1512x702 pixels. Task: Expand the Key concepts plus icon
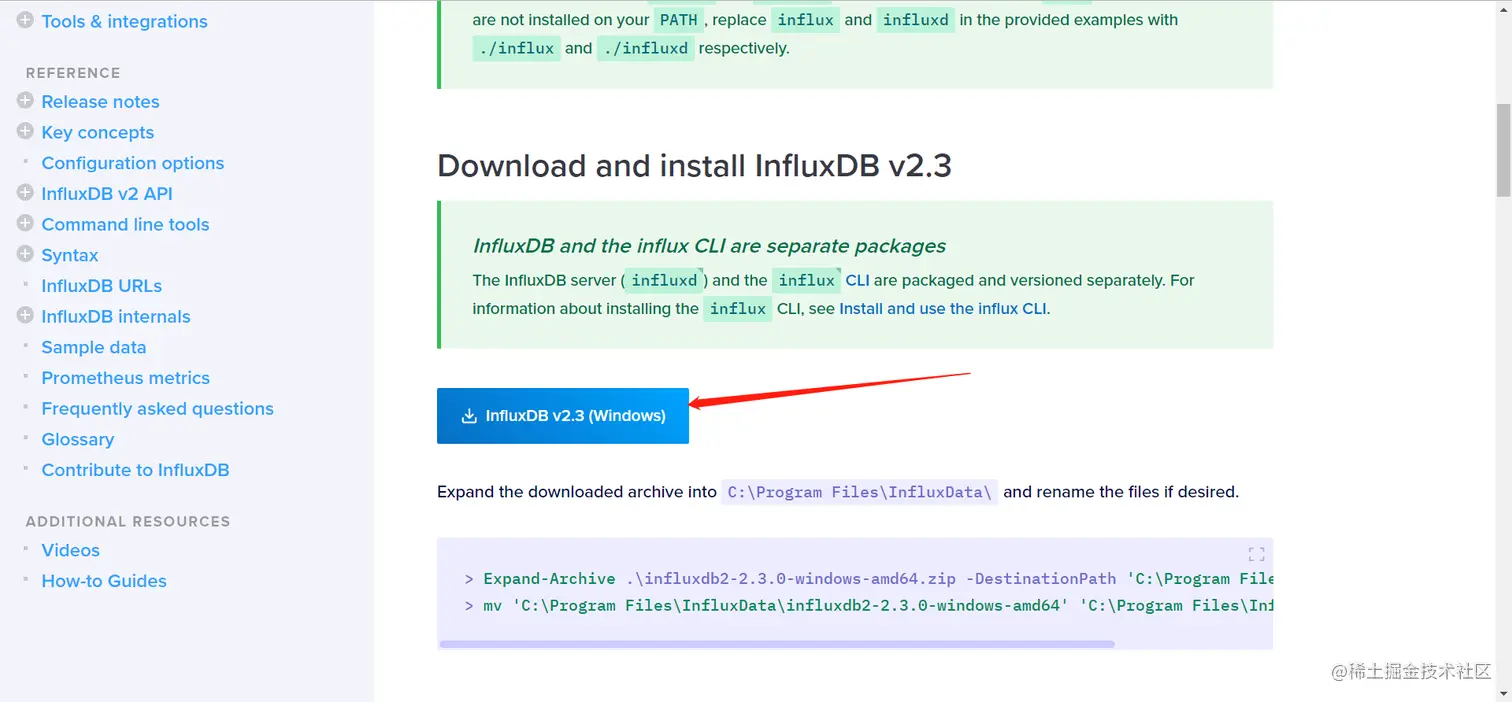(x=25, y=132)
